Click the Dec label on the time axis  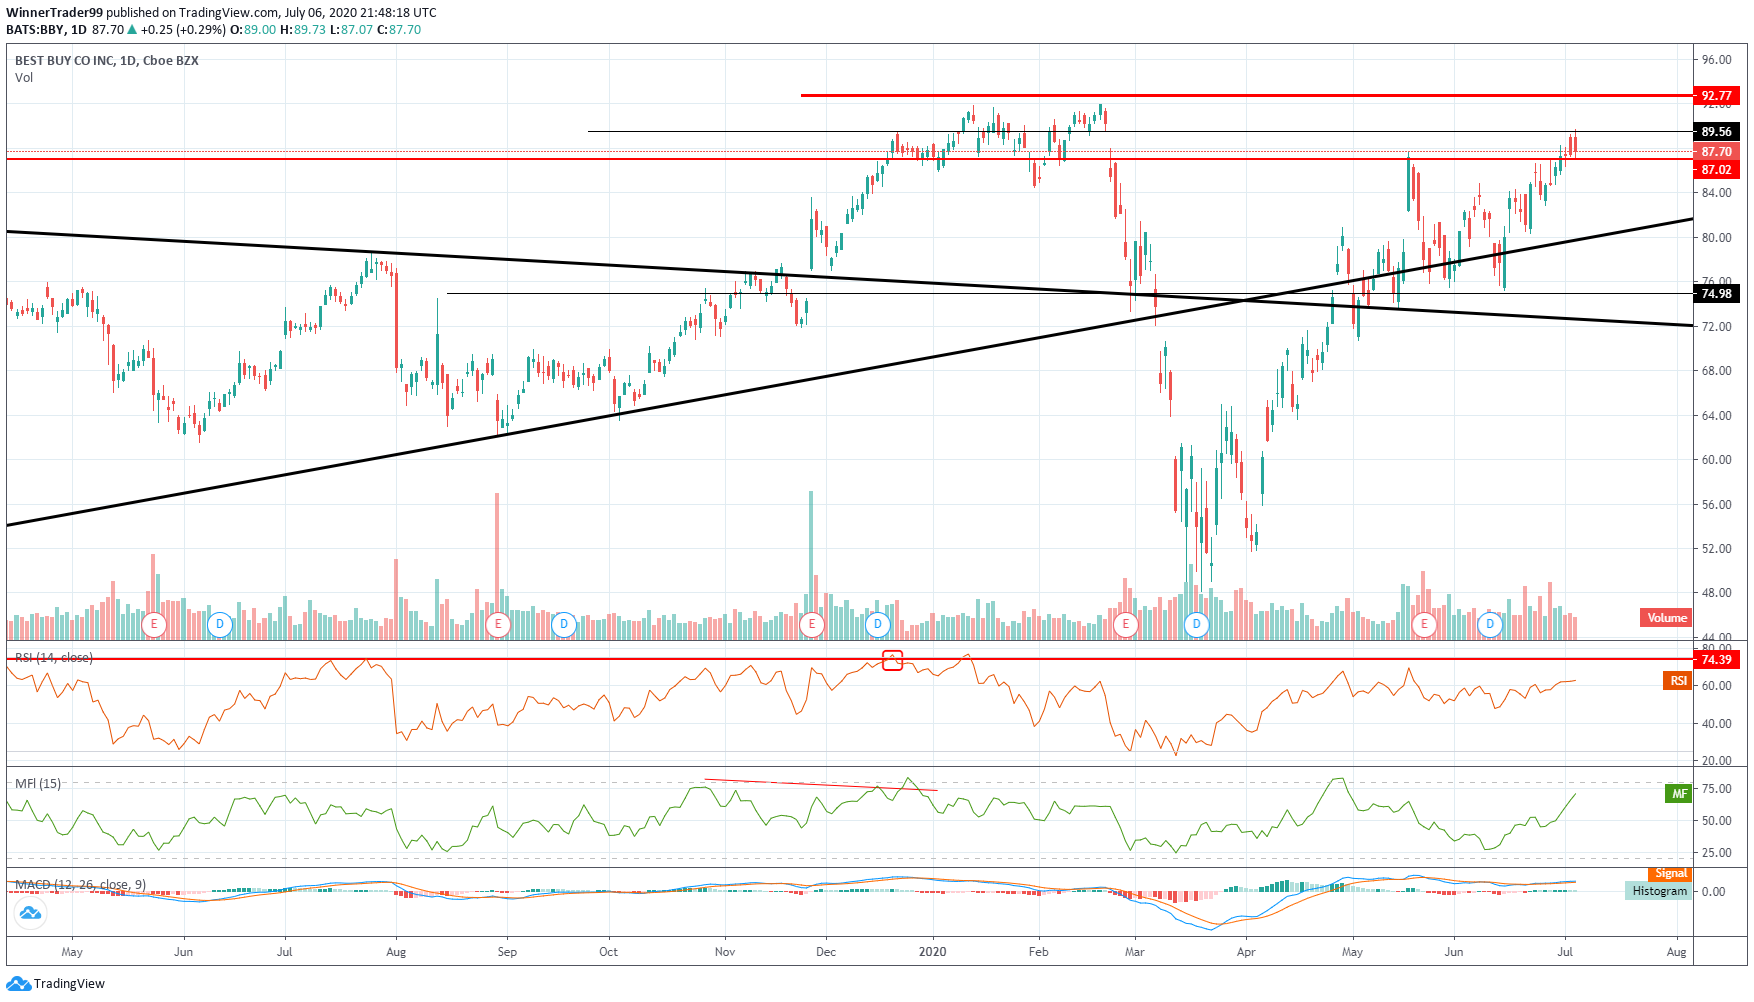point(826,952)
